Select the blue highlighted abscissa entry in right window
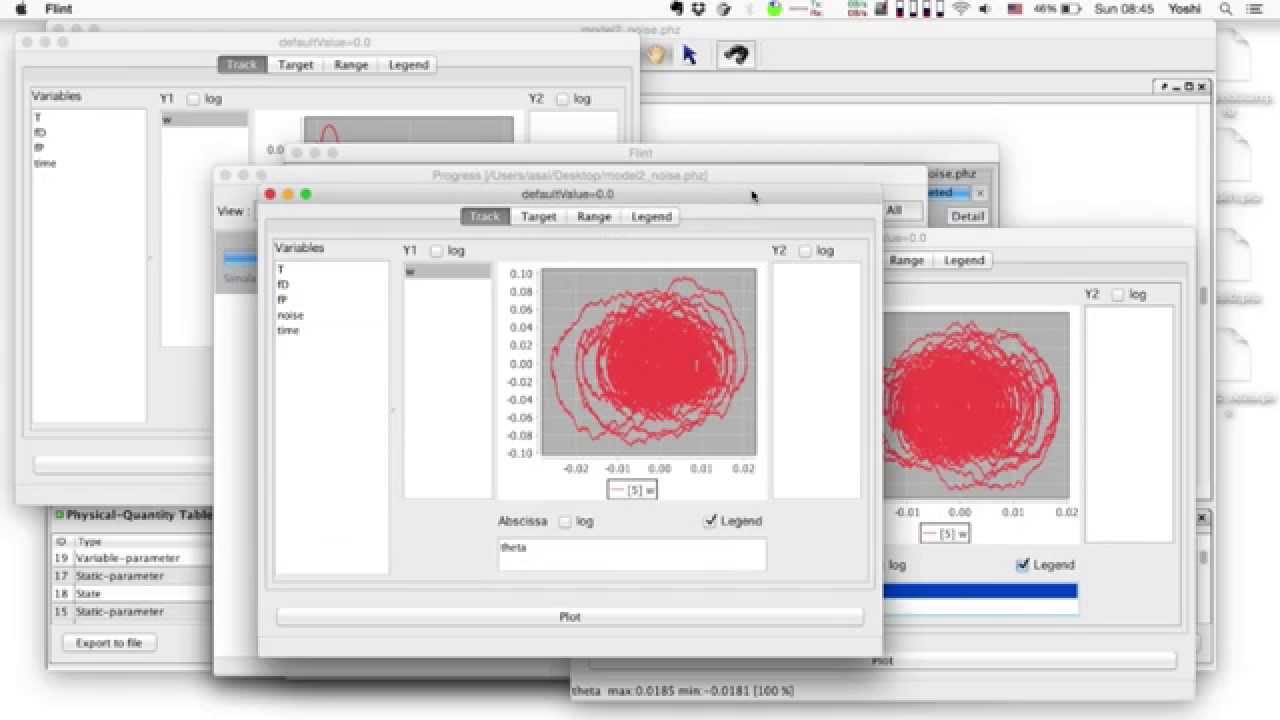 (982, 591)
